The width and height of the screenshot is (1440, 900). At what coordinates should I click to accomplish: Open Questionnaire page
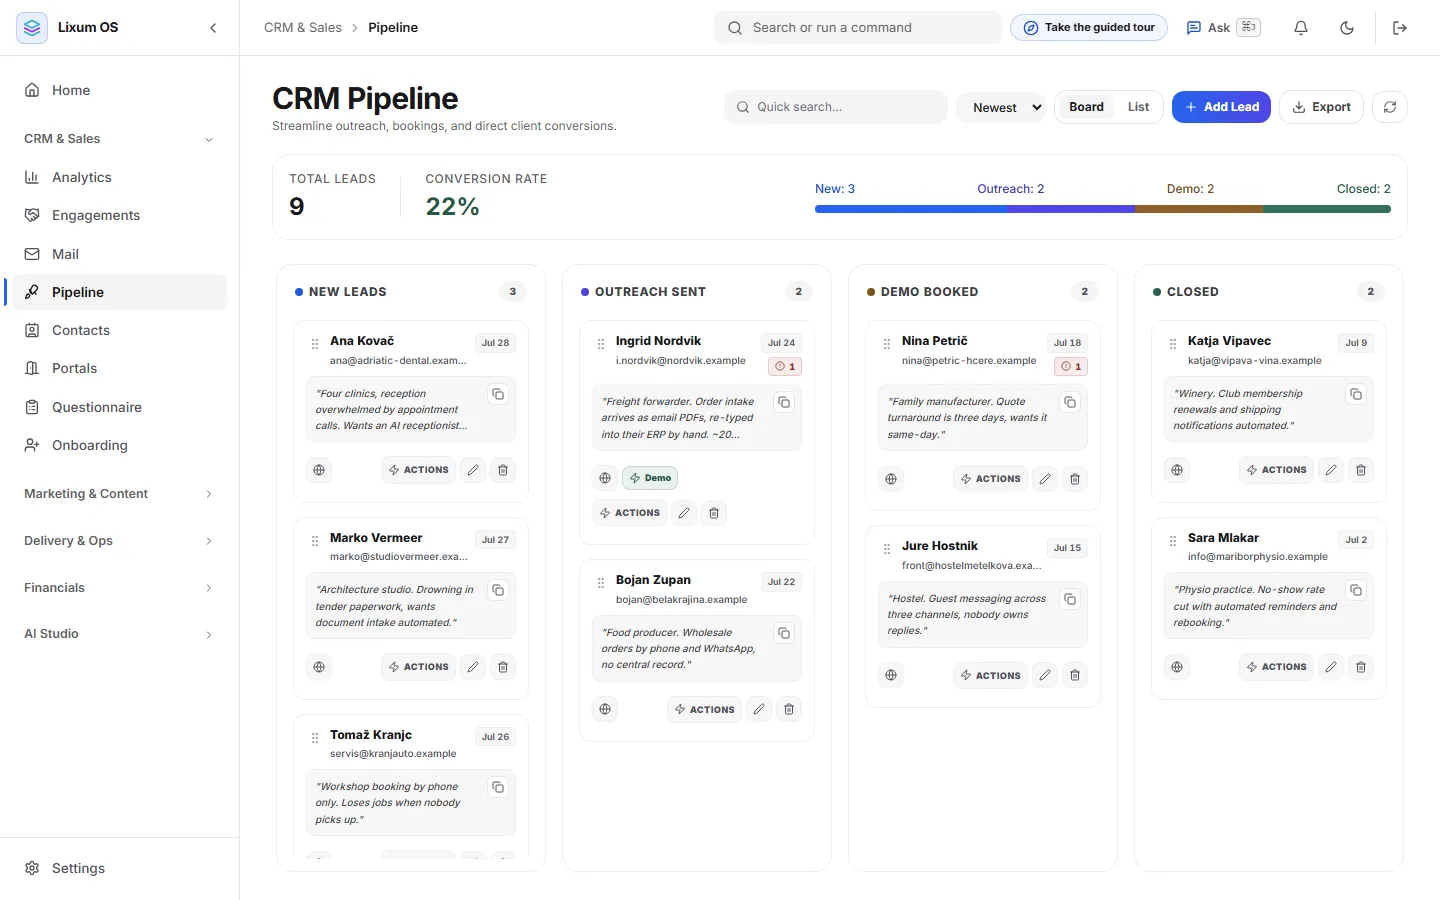coord(120,407)
